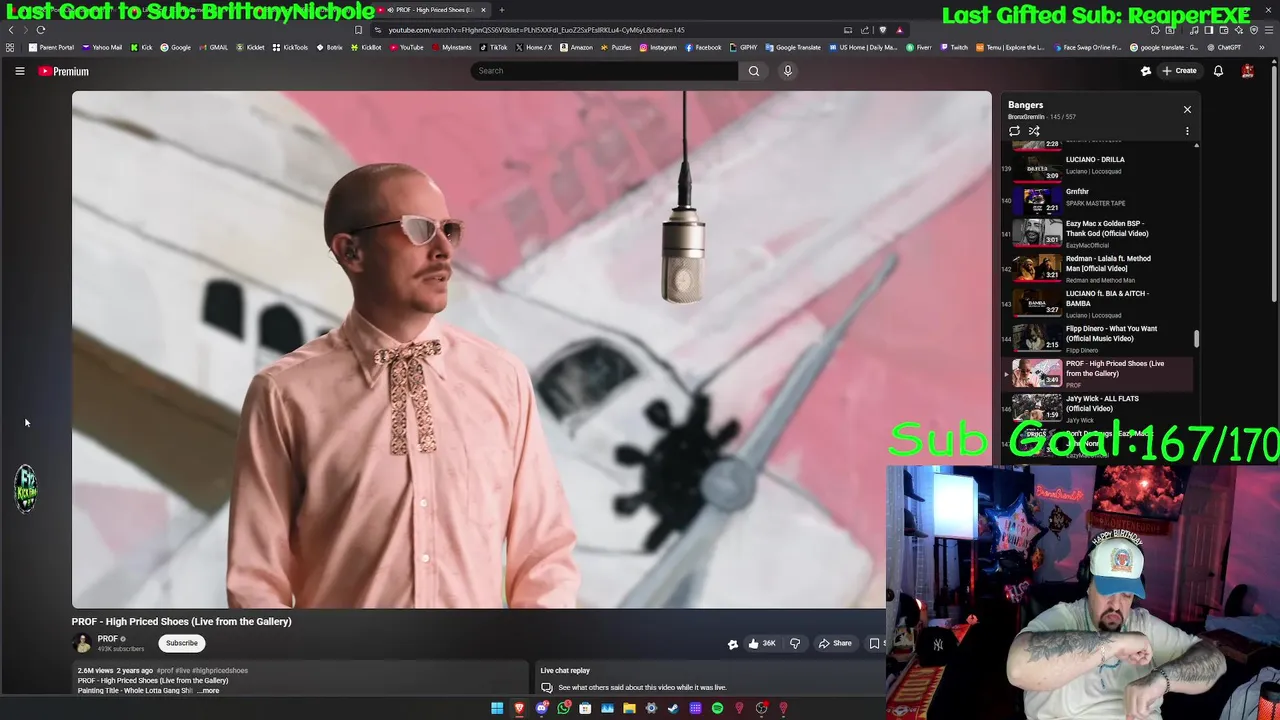Play JaYy Wick - ALL FLATS video
Viewport: 1280px width, 720px height.
1098,408
